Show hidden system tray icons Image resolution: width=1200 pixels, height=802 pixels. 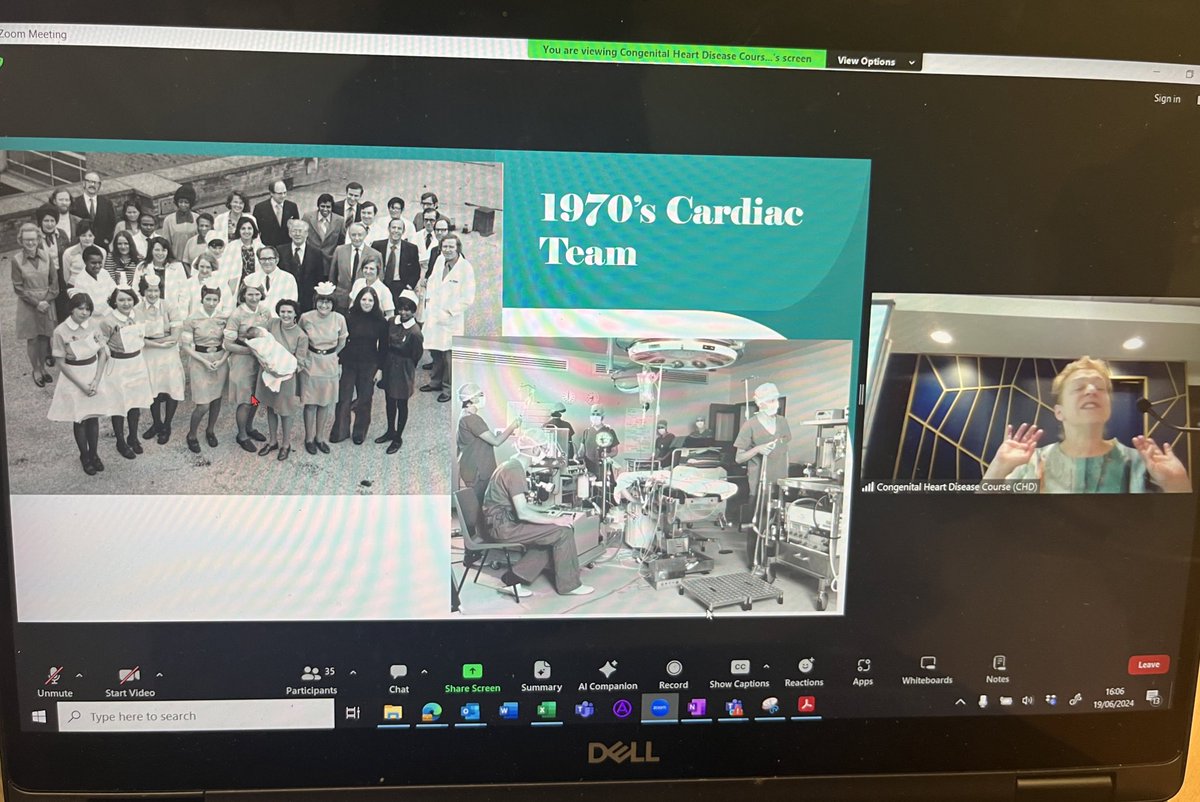coord(961,702)
